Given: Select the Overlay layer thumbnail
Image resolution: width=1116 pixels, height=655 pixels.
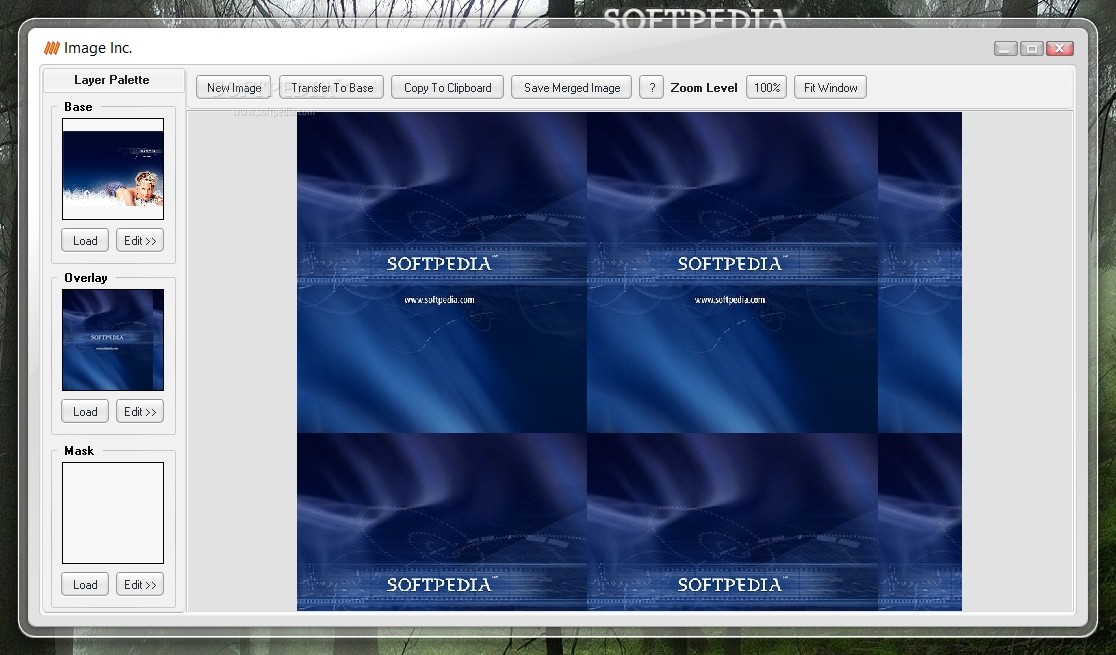Looking at the screenshot, I should tap(113, 340).
